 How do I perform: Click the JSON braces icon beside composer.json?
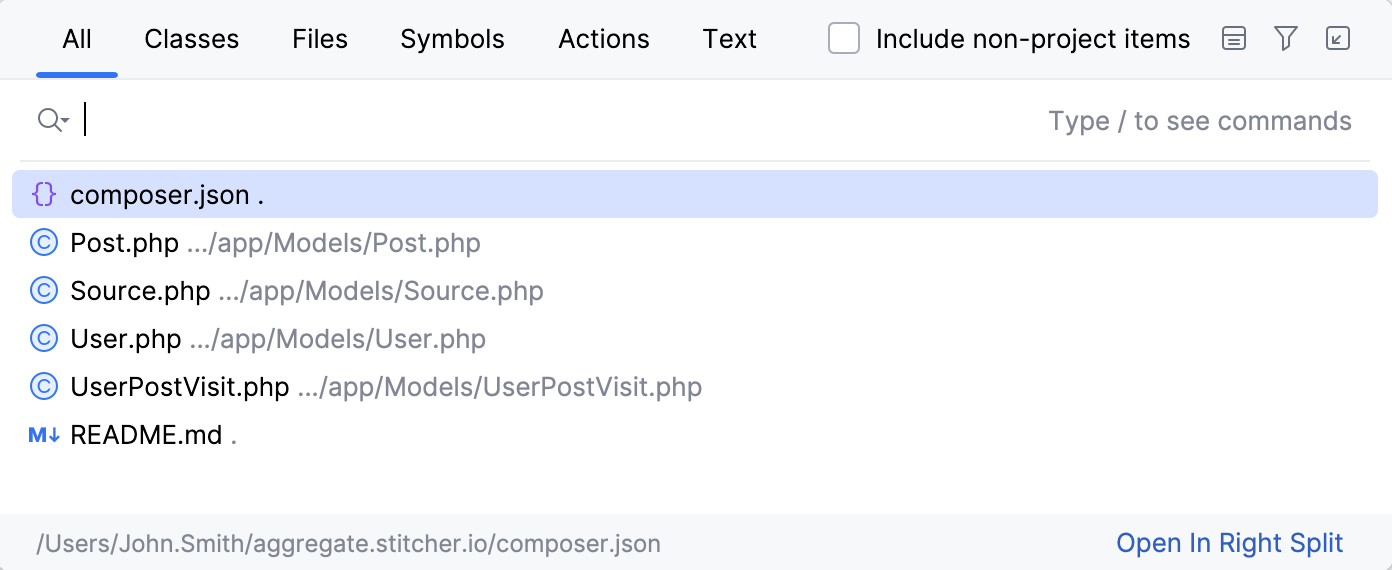click(x=44, y=194)
